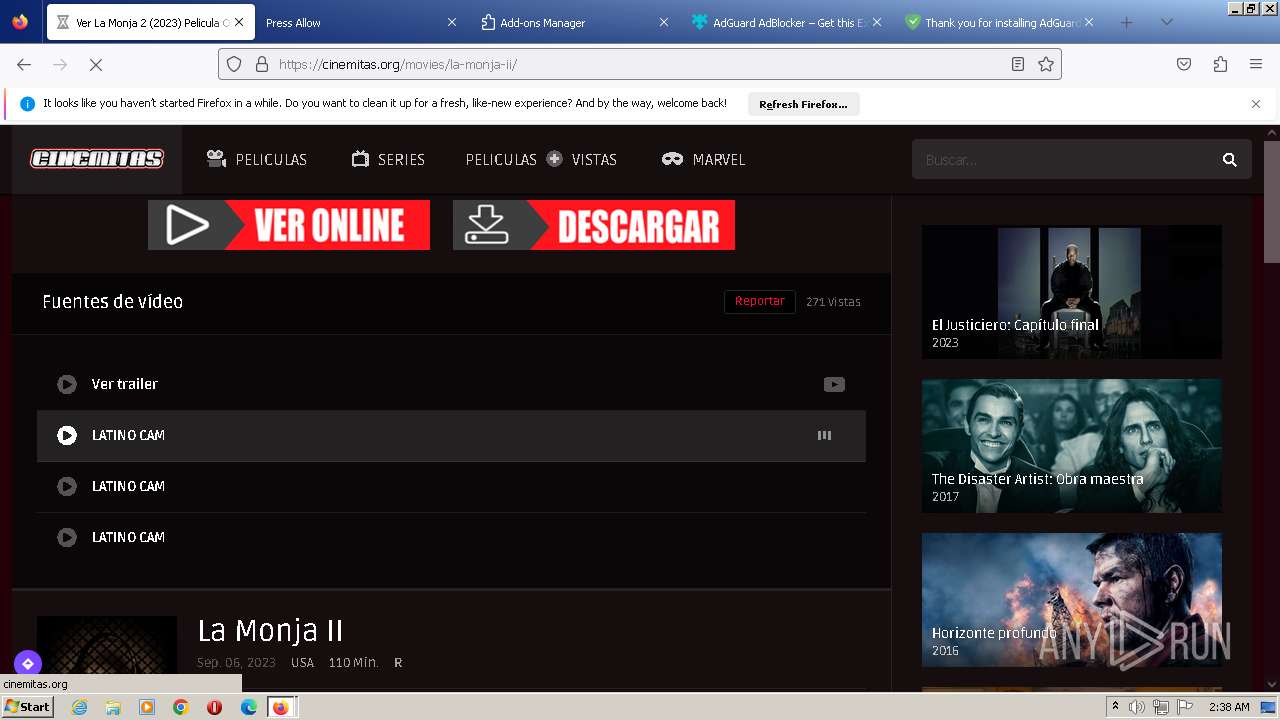Open the Firefox application menu

tap(1256, 64)
